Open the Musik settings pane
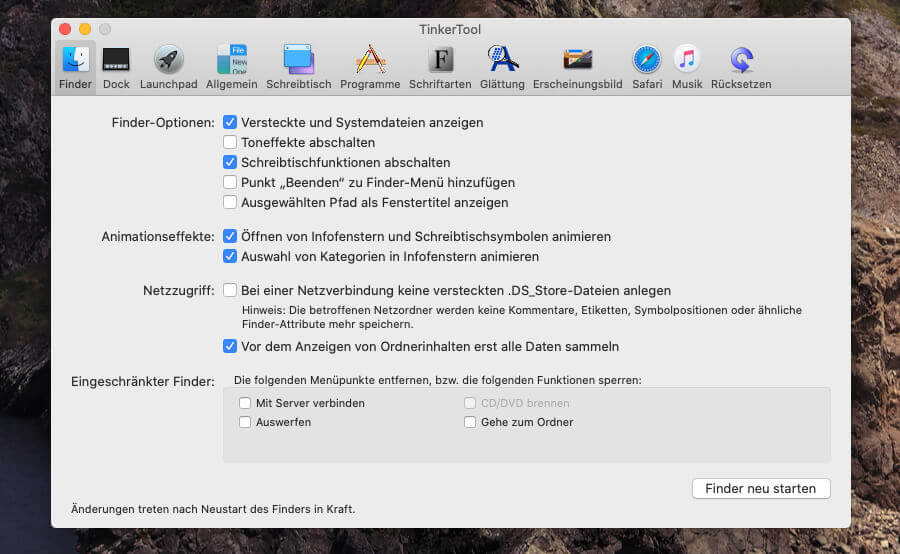Screen dimensions: 900x554 687,67
